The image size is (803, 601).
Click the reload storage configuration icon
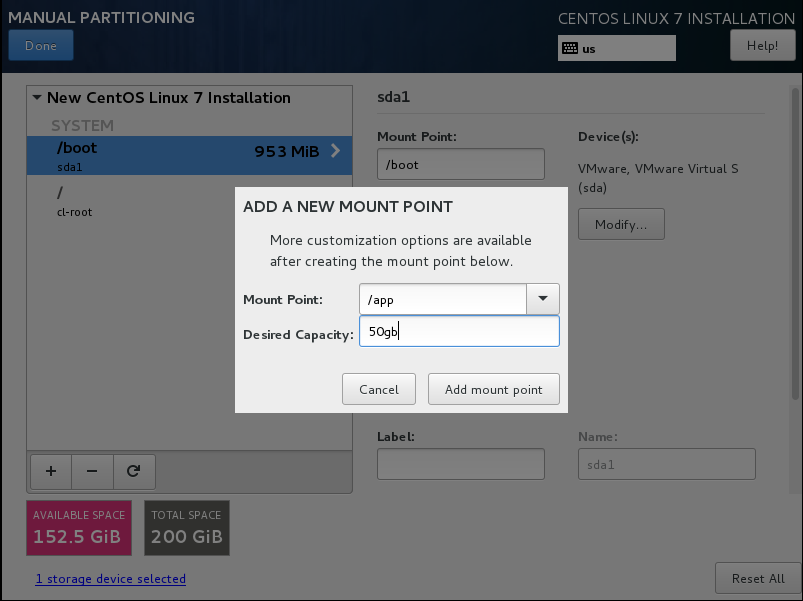(x=134, y=471)
